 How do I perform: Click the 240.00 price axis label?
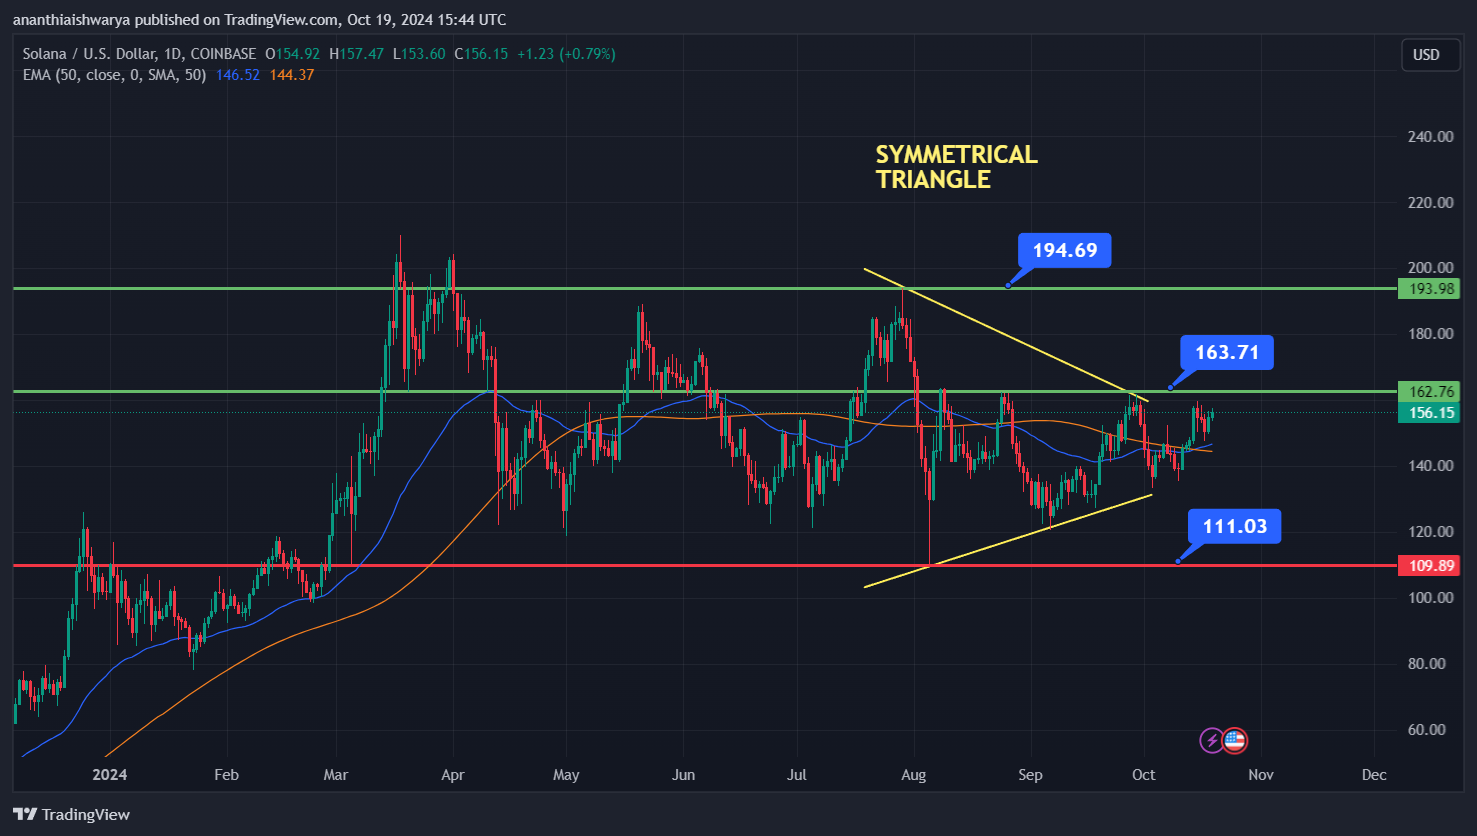[x=1430, y=137]
